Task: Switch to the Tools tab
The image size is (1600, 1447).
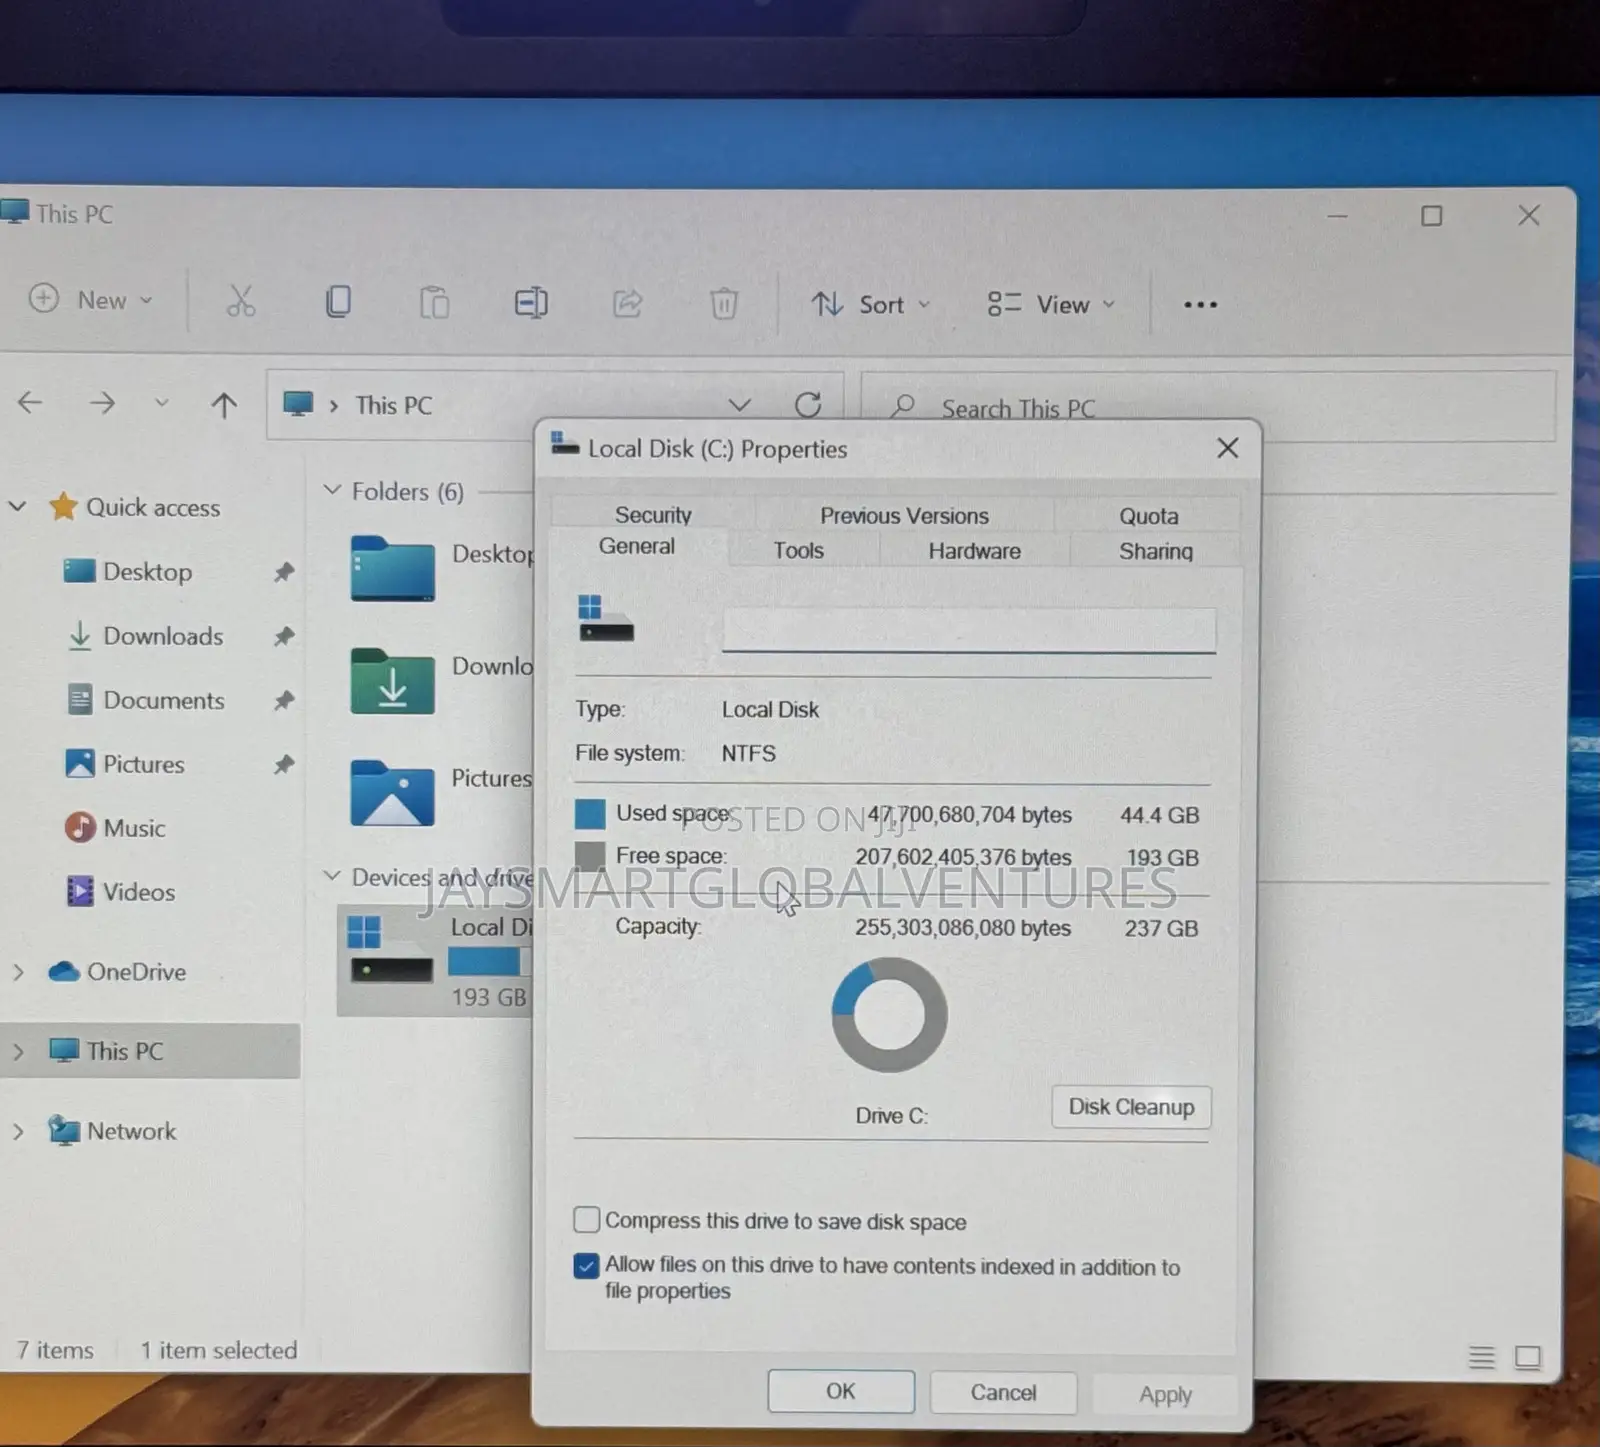Action: coord(798,550)
